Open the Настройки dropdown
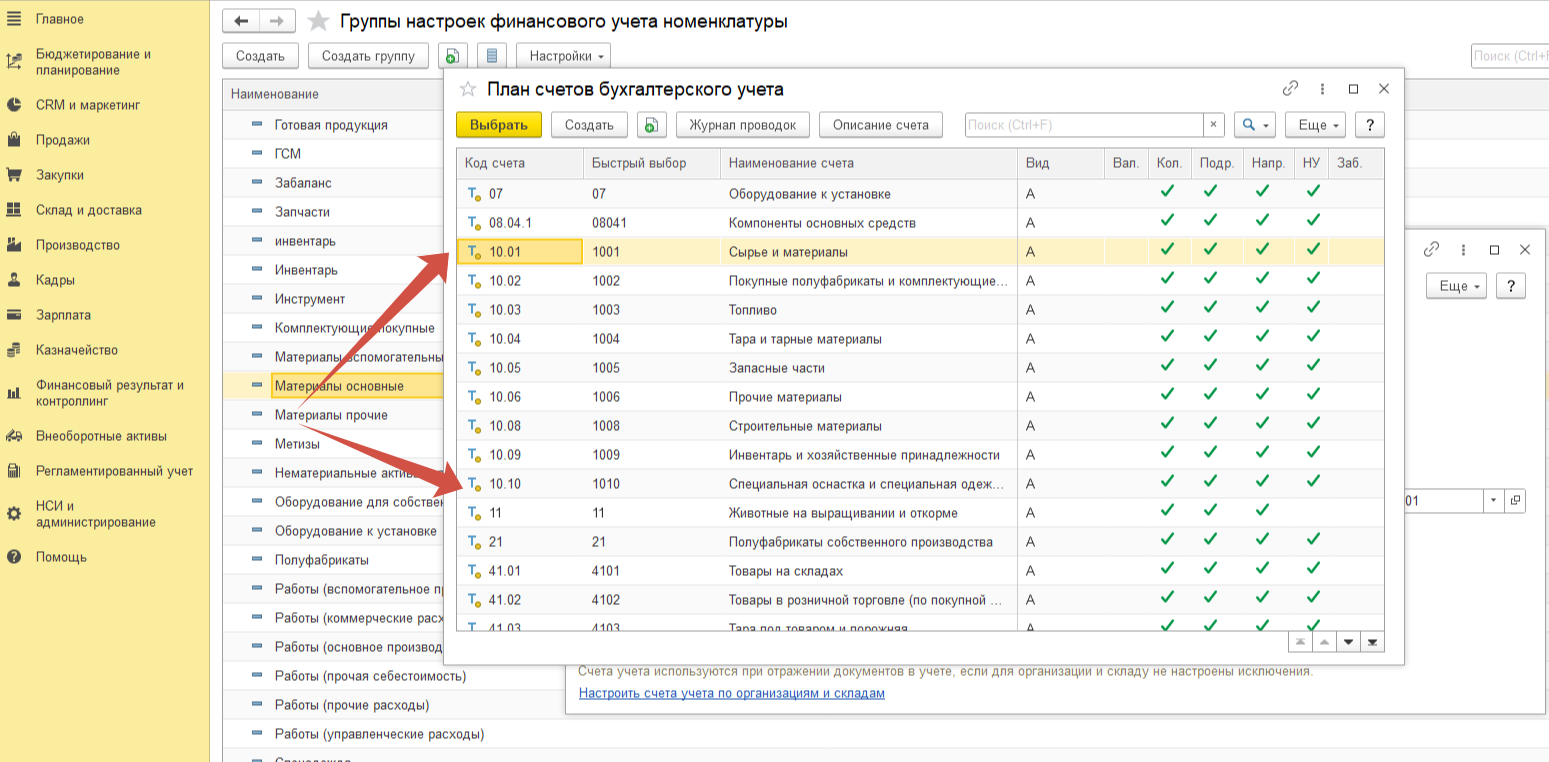 pos(563,56)
